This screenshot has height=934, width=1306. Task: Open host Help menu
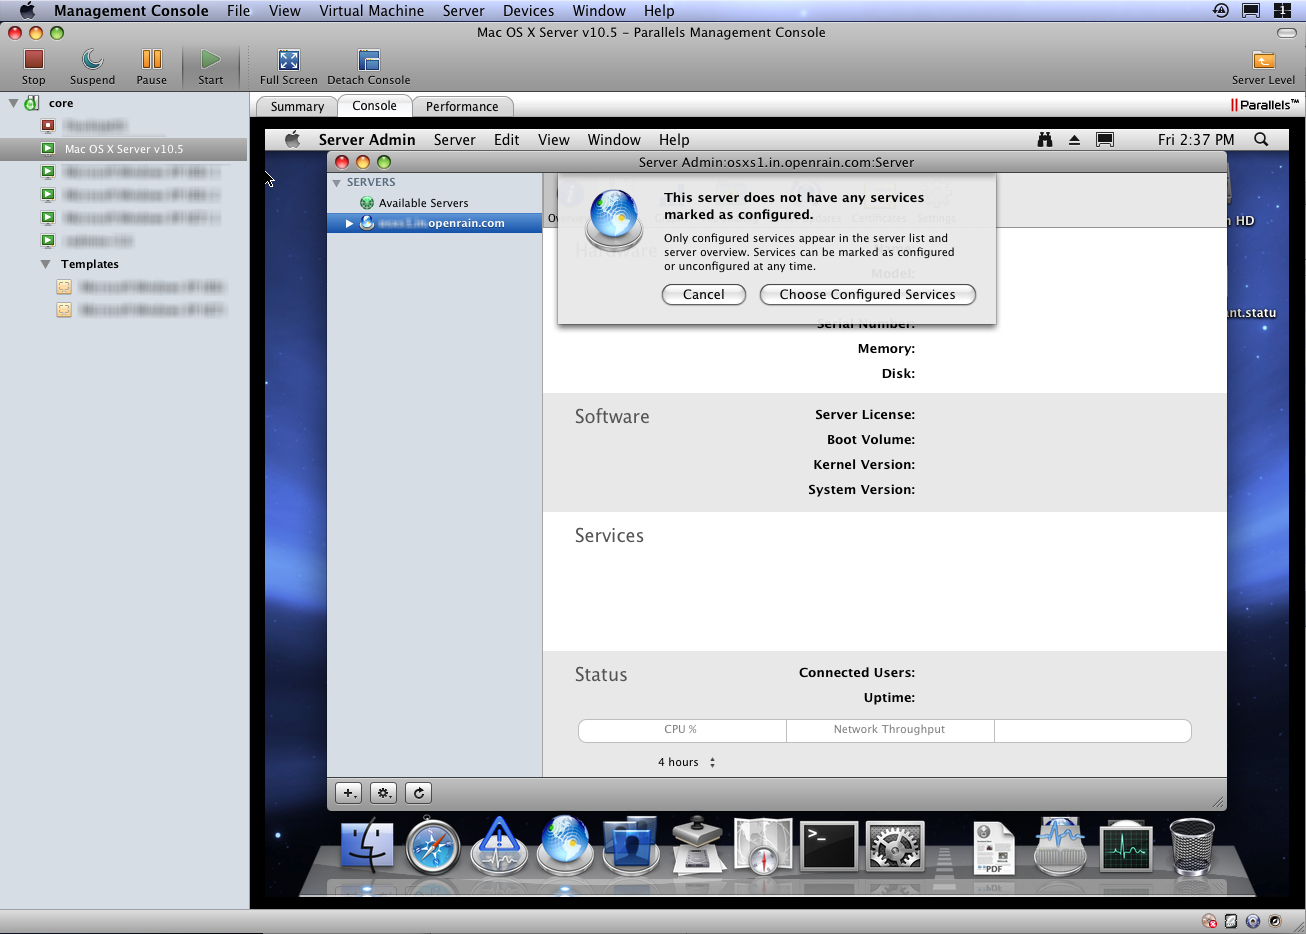click(659, 11)
